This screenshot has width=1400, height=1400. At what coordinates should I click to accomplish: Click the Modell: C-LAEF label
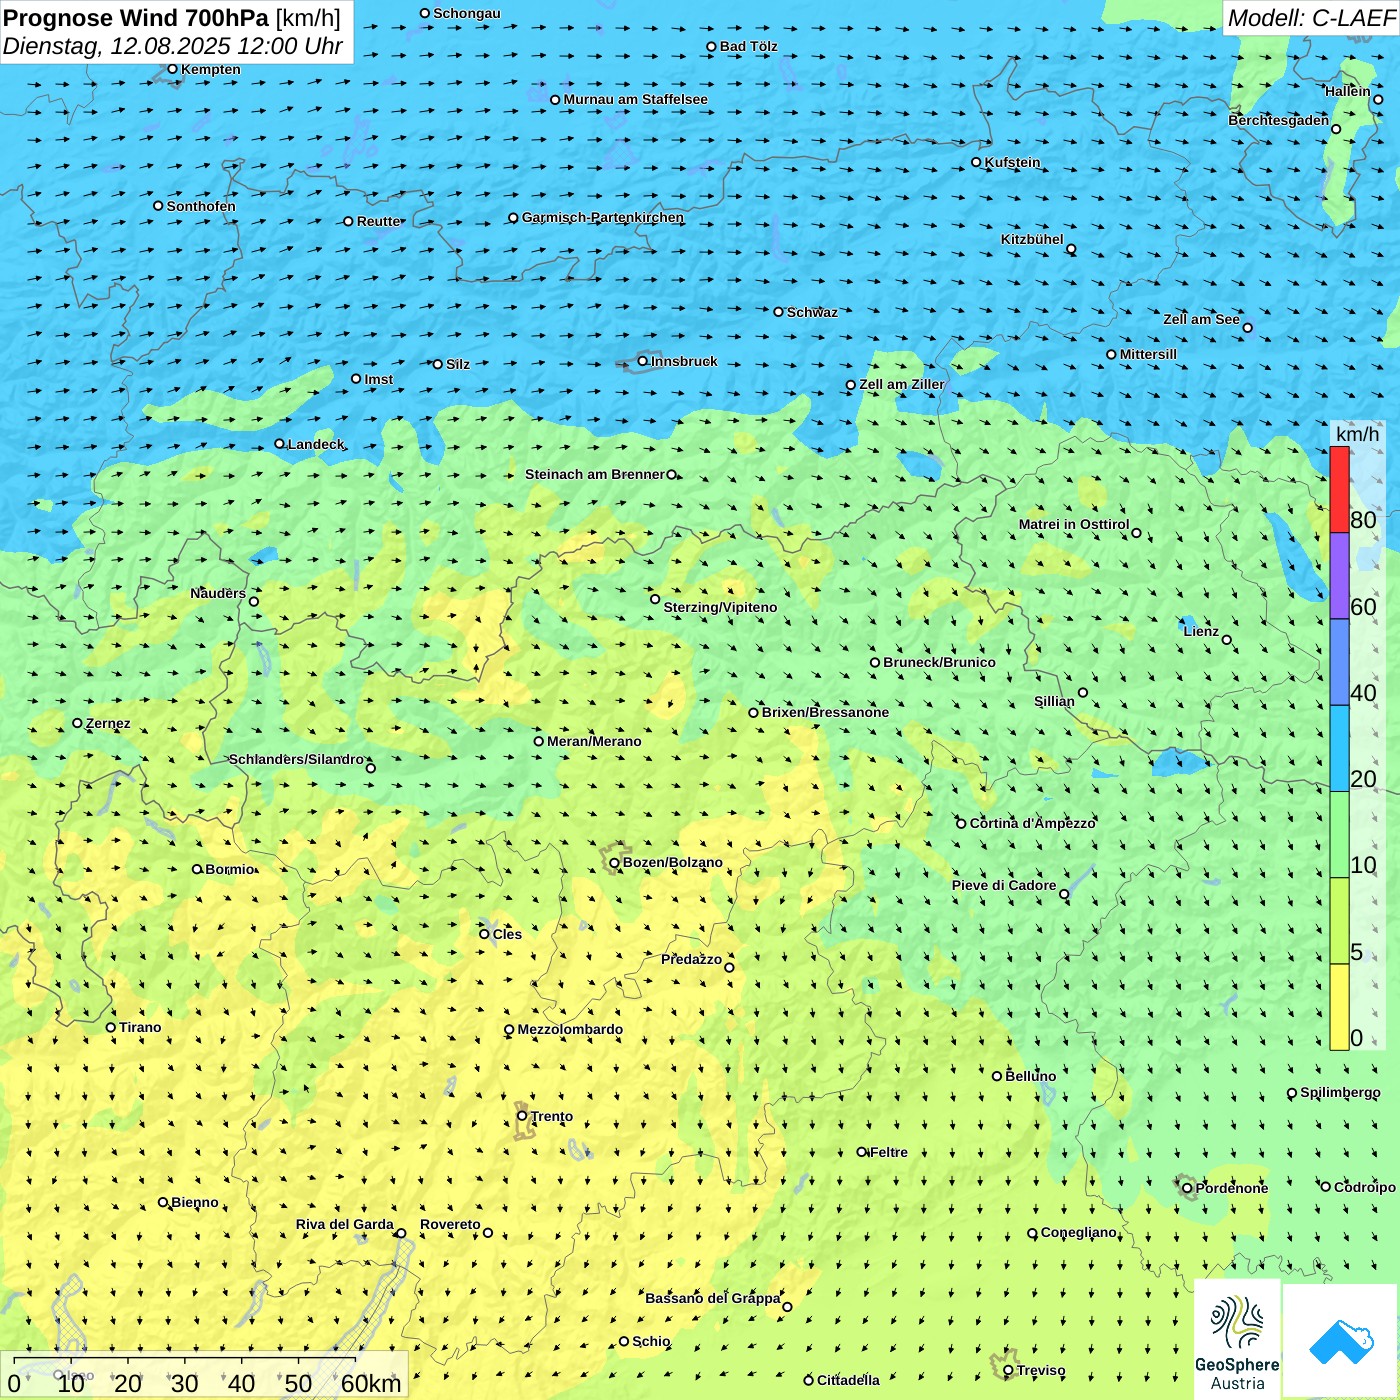click(x=1310, y=18)
